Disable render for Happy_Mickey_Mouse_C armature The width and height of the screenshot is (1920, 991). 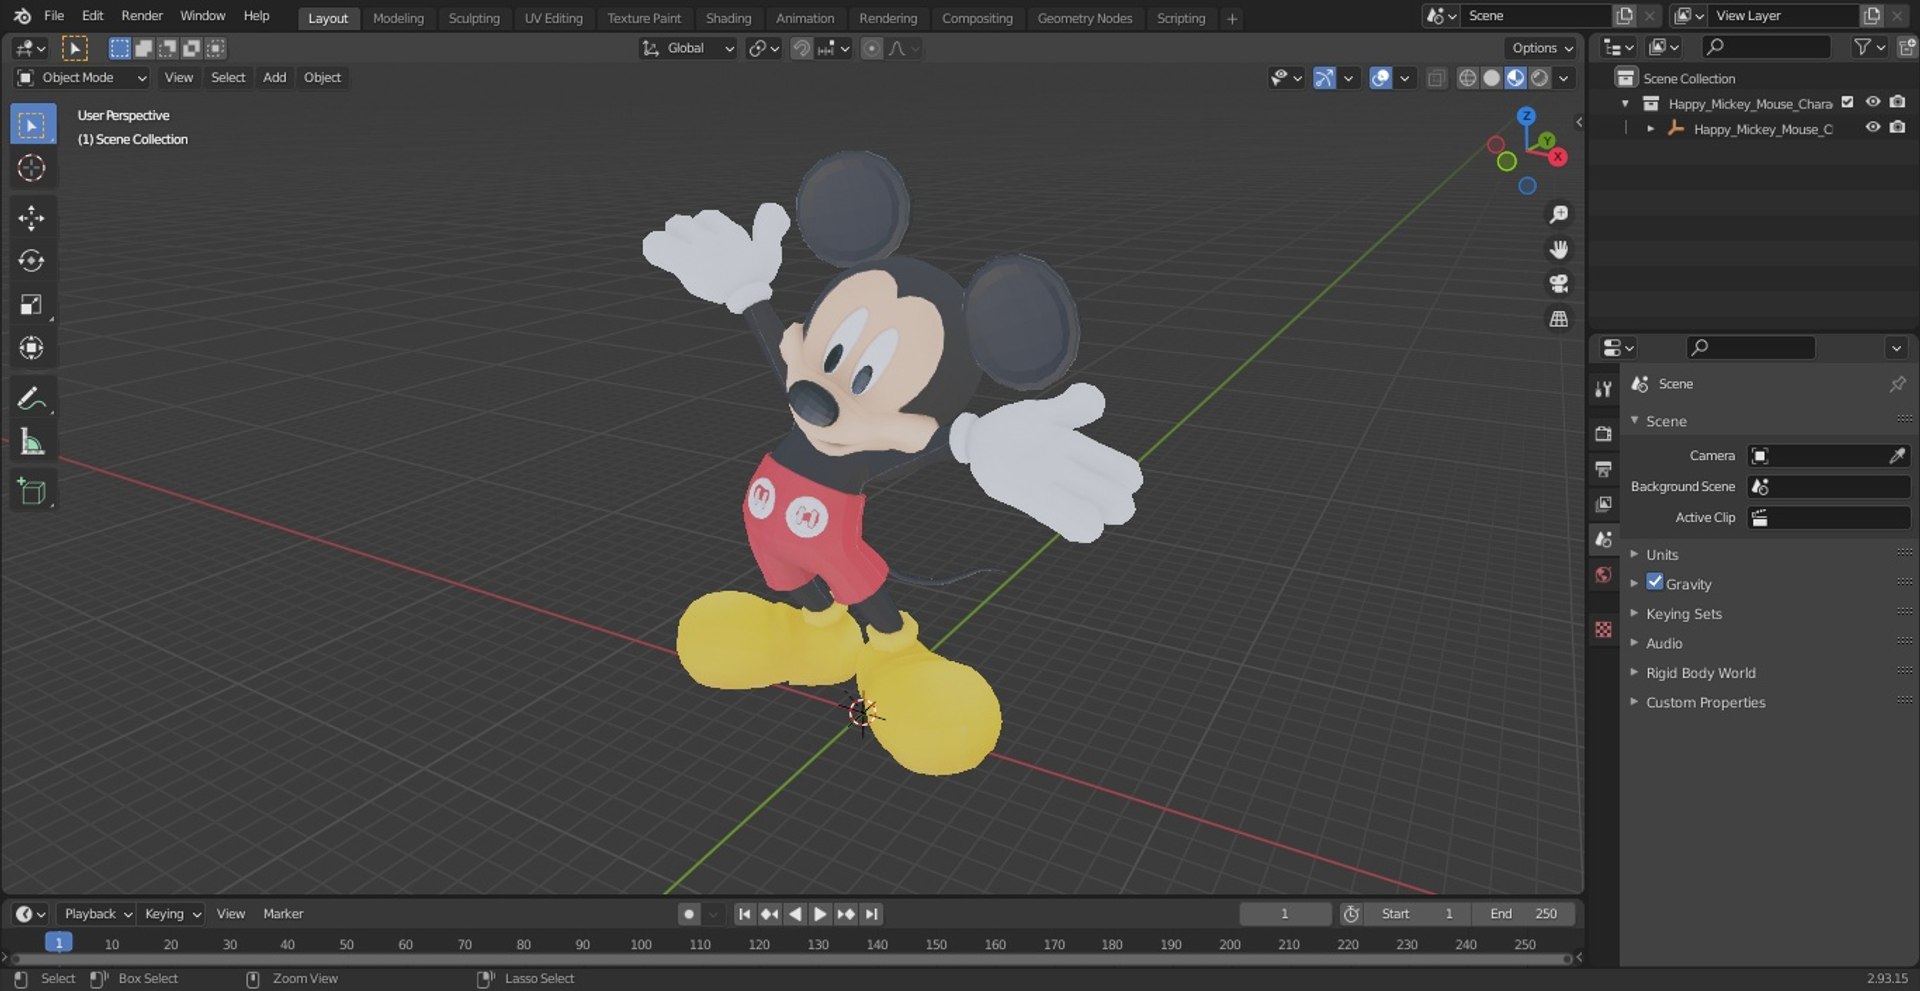[x=1897, y=128]
